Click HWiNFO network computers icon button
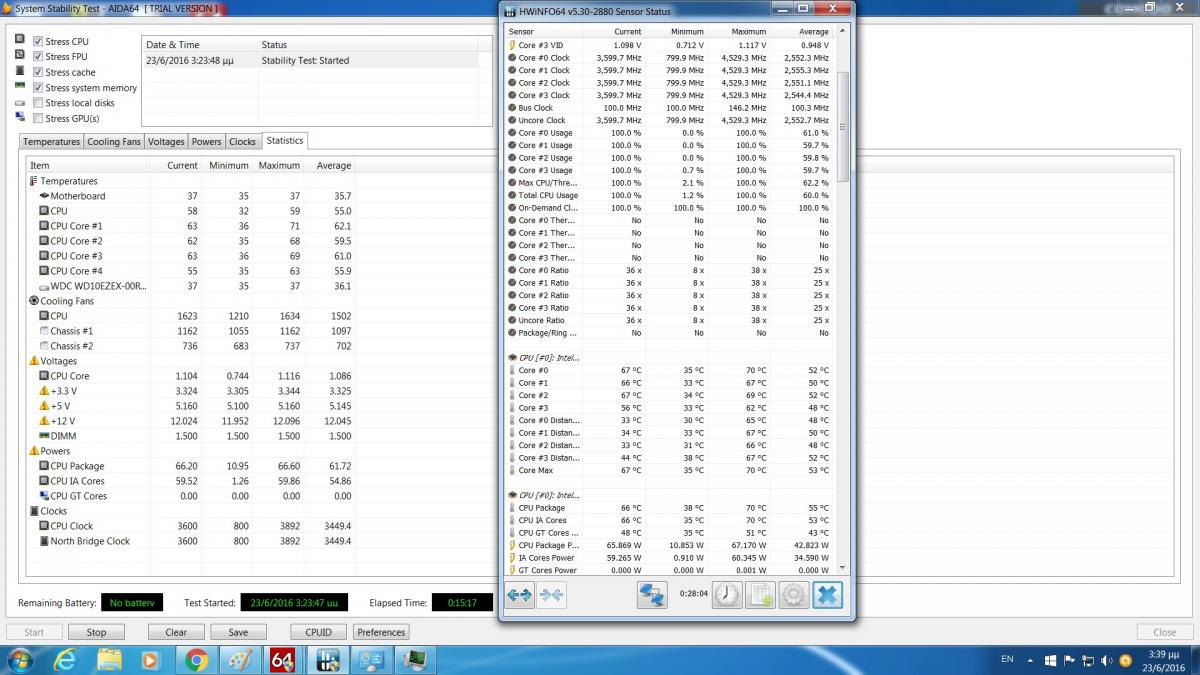 pyautogui.click(x=652, y=595)
